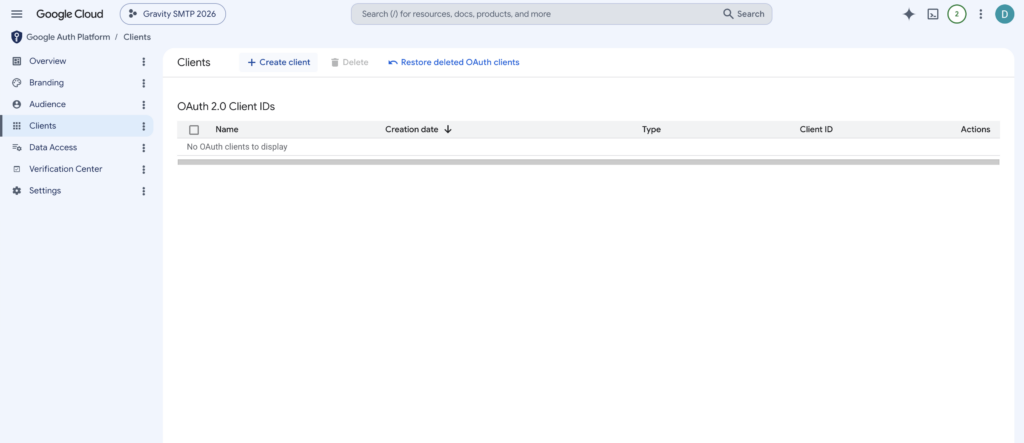1024x443 pixels.
Task: Open the Gravity SMTP 2026 project picker
Action: [172, 14]
